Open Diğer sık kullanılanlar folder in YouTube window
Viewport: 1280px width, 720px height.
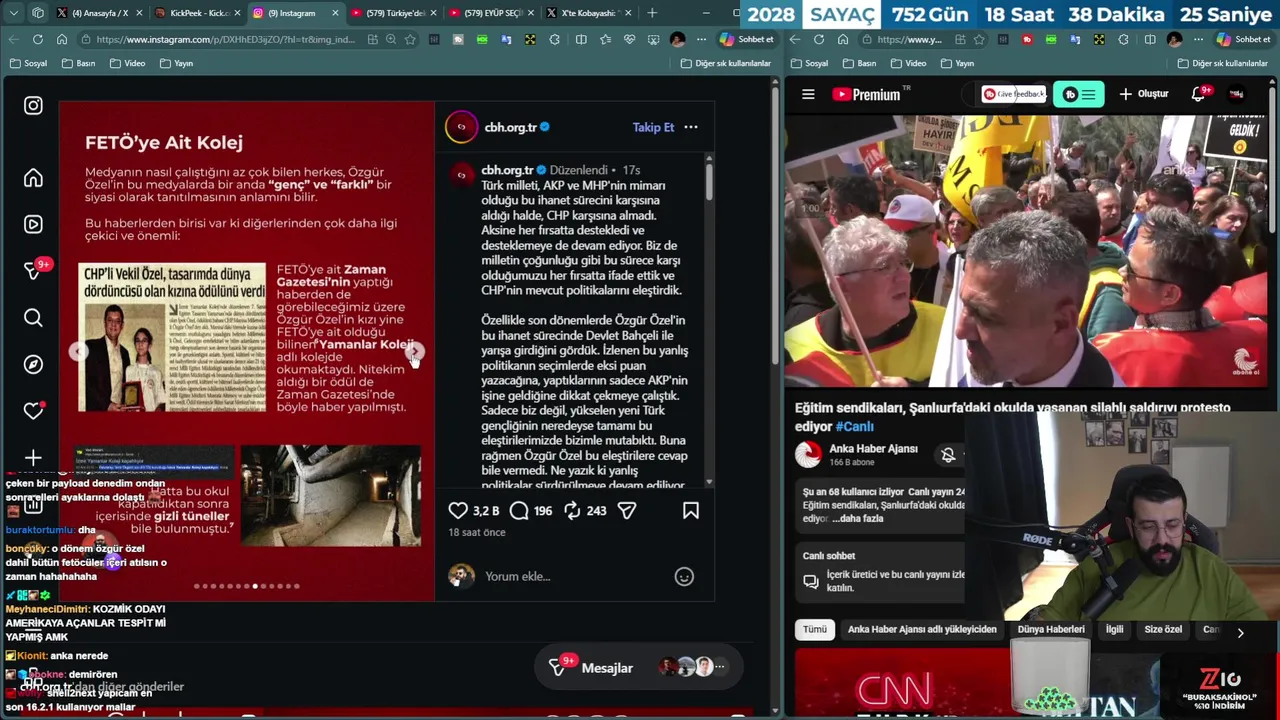pos(1222,63)
